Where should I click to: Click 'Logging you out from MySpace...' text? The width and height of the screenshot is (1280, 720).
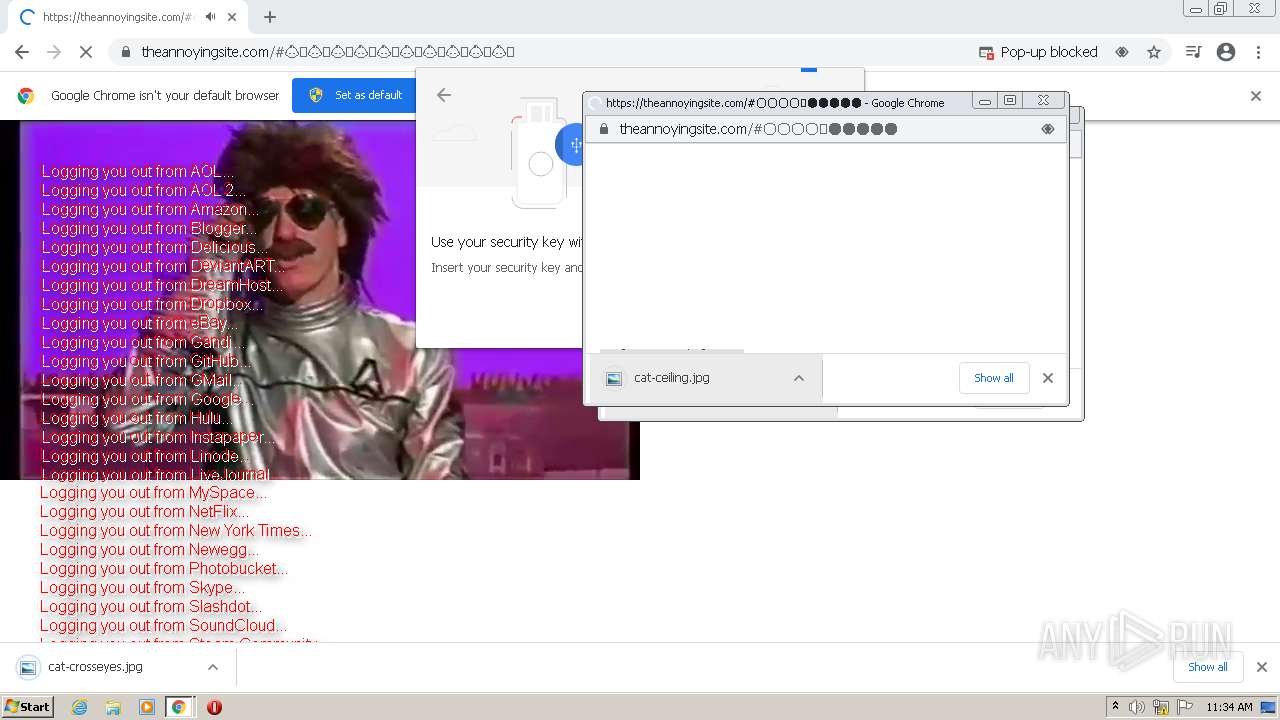coord(153,492)
